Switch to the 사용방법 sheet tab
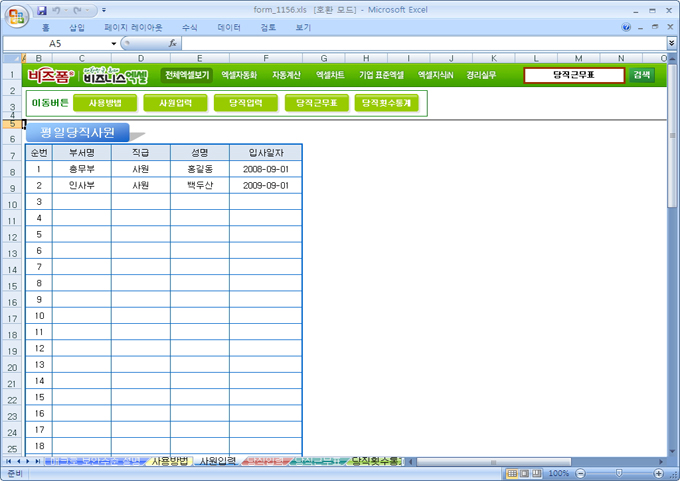 pos(168,461)
